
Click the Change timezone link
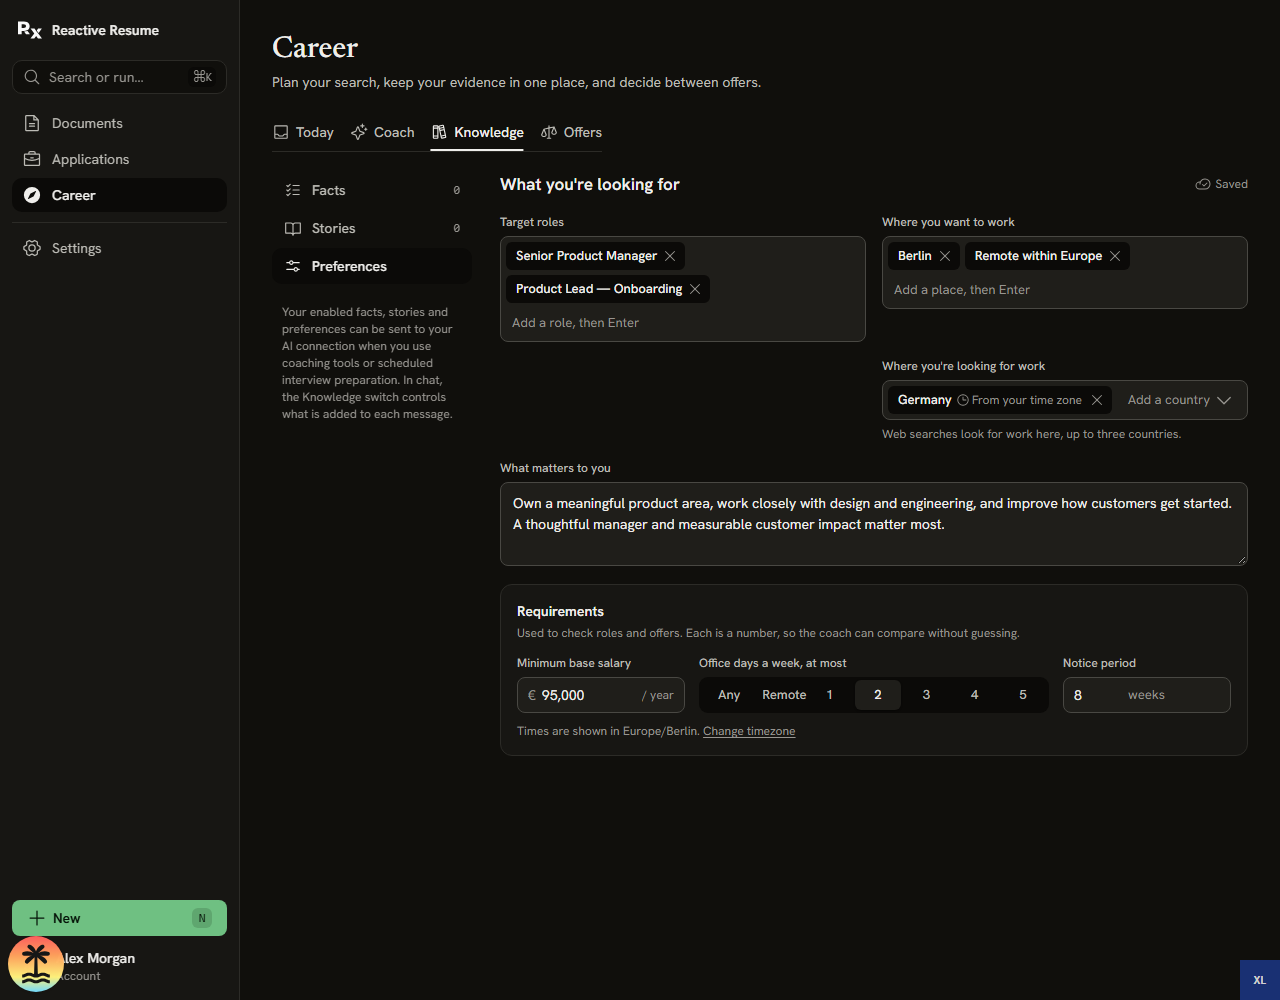[749, 731]
